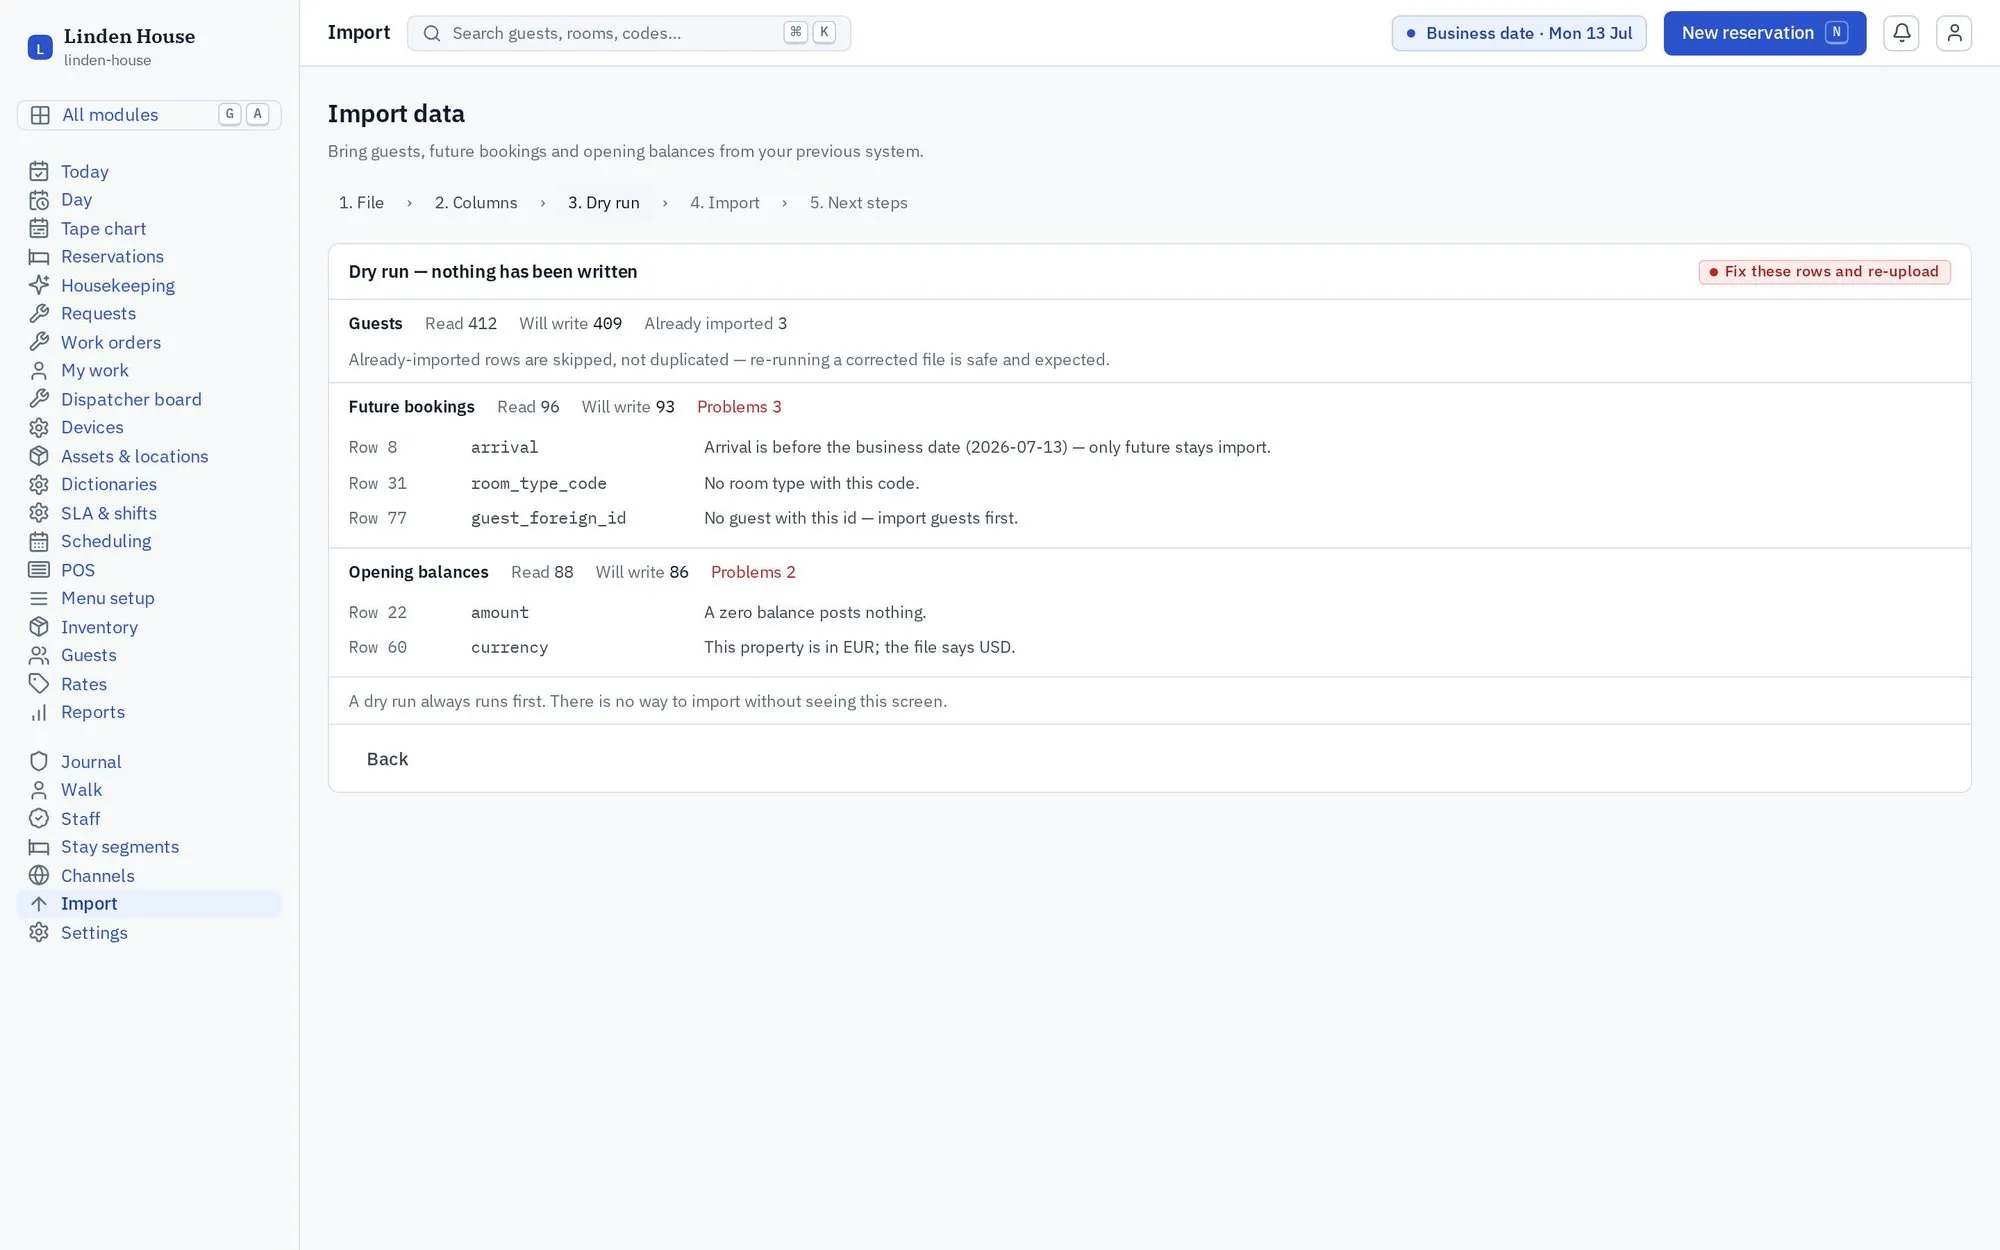Go to step 1. File
This screenshot has height=1250, width=2000.
(361, 203)
